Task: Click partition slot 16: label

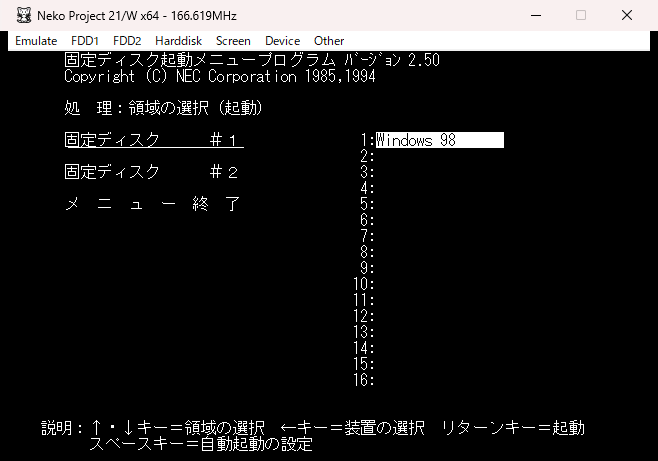Action: coord(363,380)
